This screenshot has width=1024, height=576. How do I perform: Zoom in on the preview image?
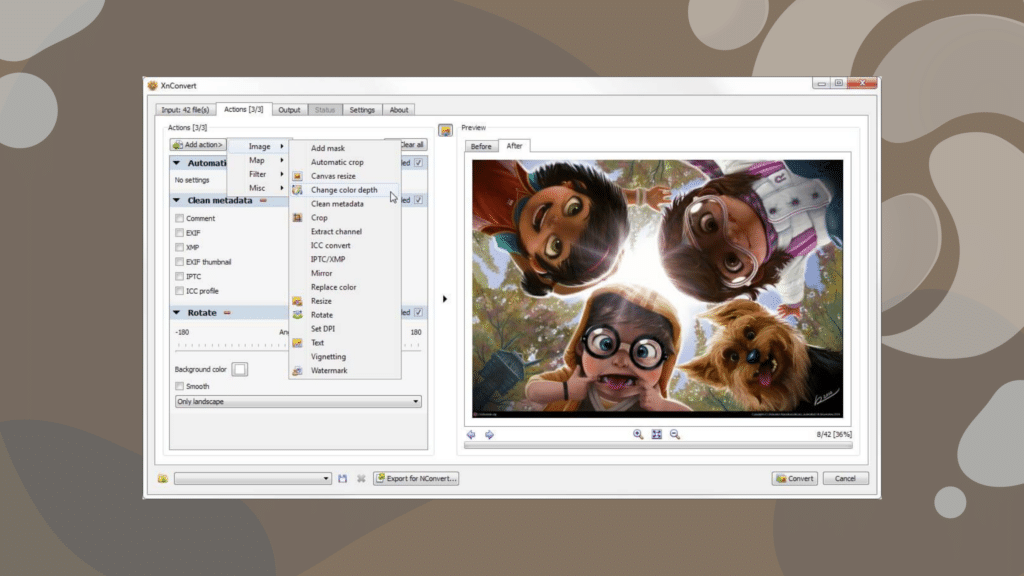point(638,435)
